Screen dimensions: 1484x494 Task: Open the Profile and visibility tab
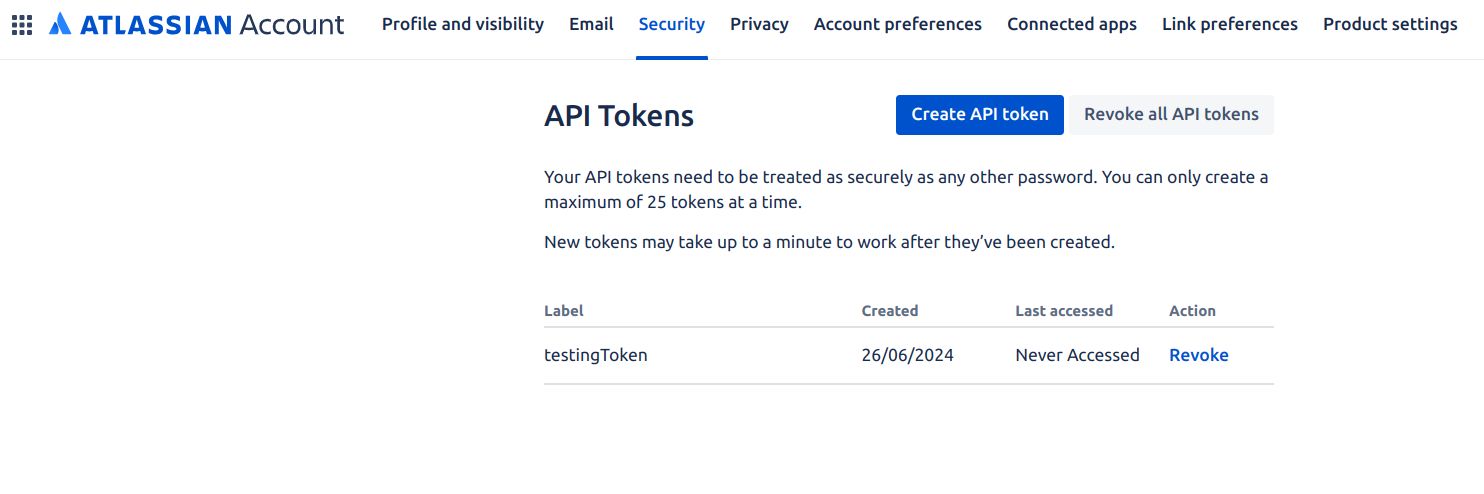click(x=463, y=24)
